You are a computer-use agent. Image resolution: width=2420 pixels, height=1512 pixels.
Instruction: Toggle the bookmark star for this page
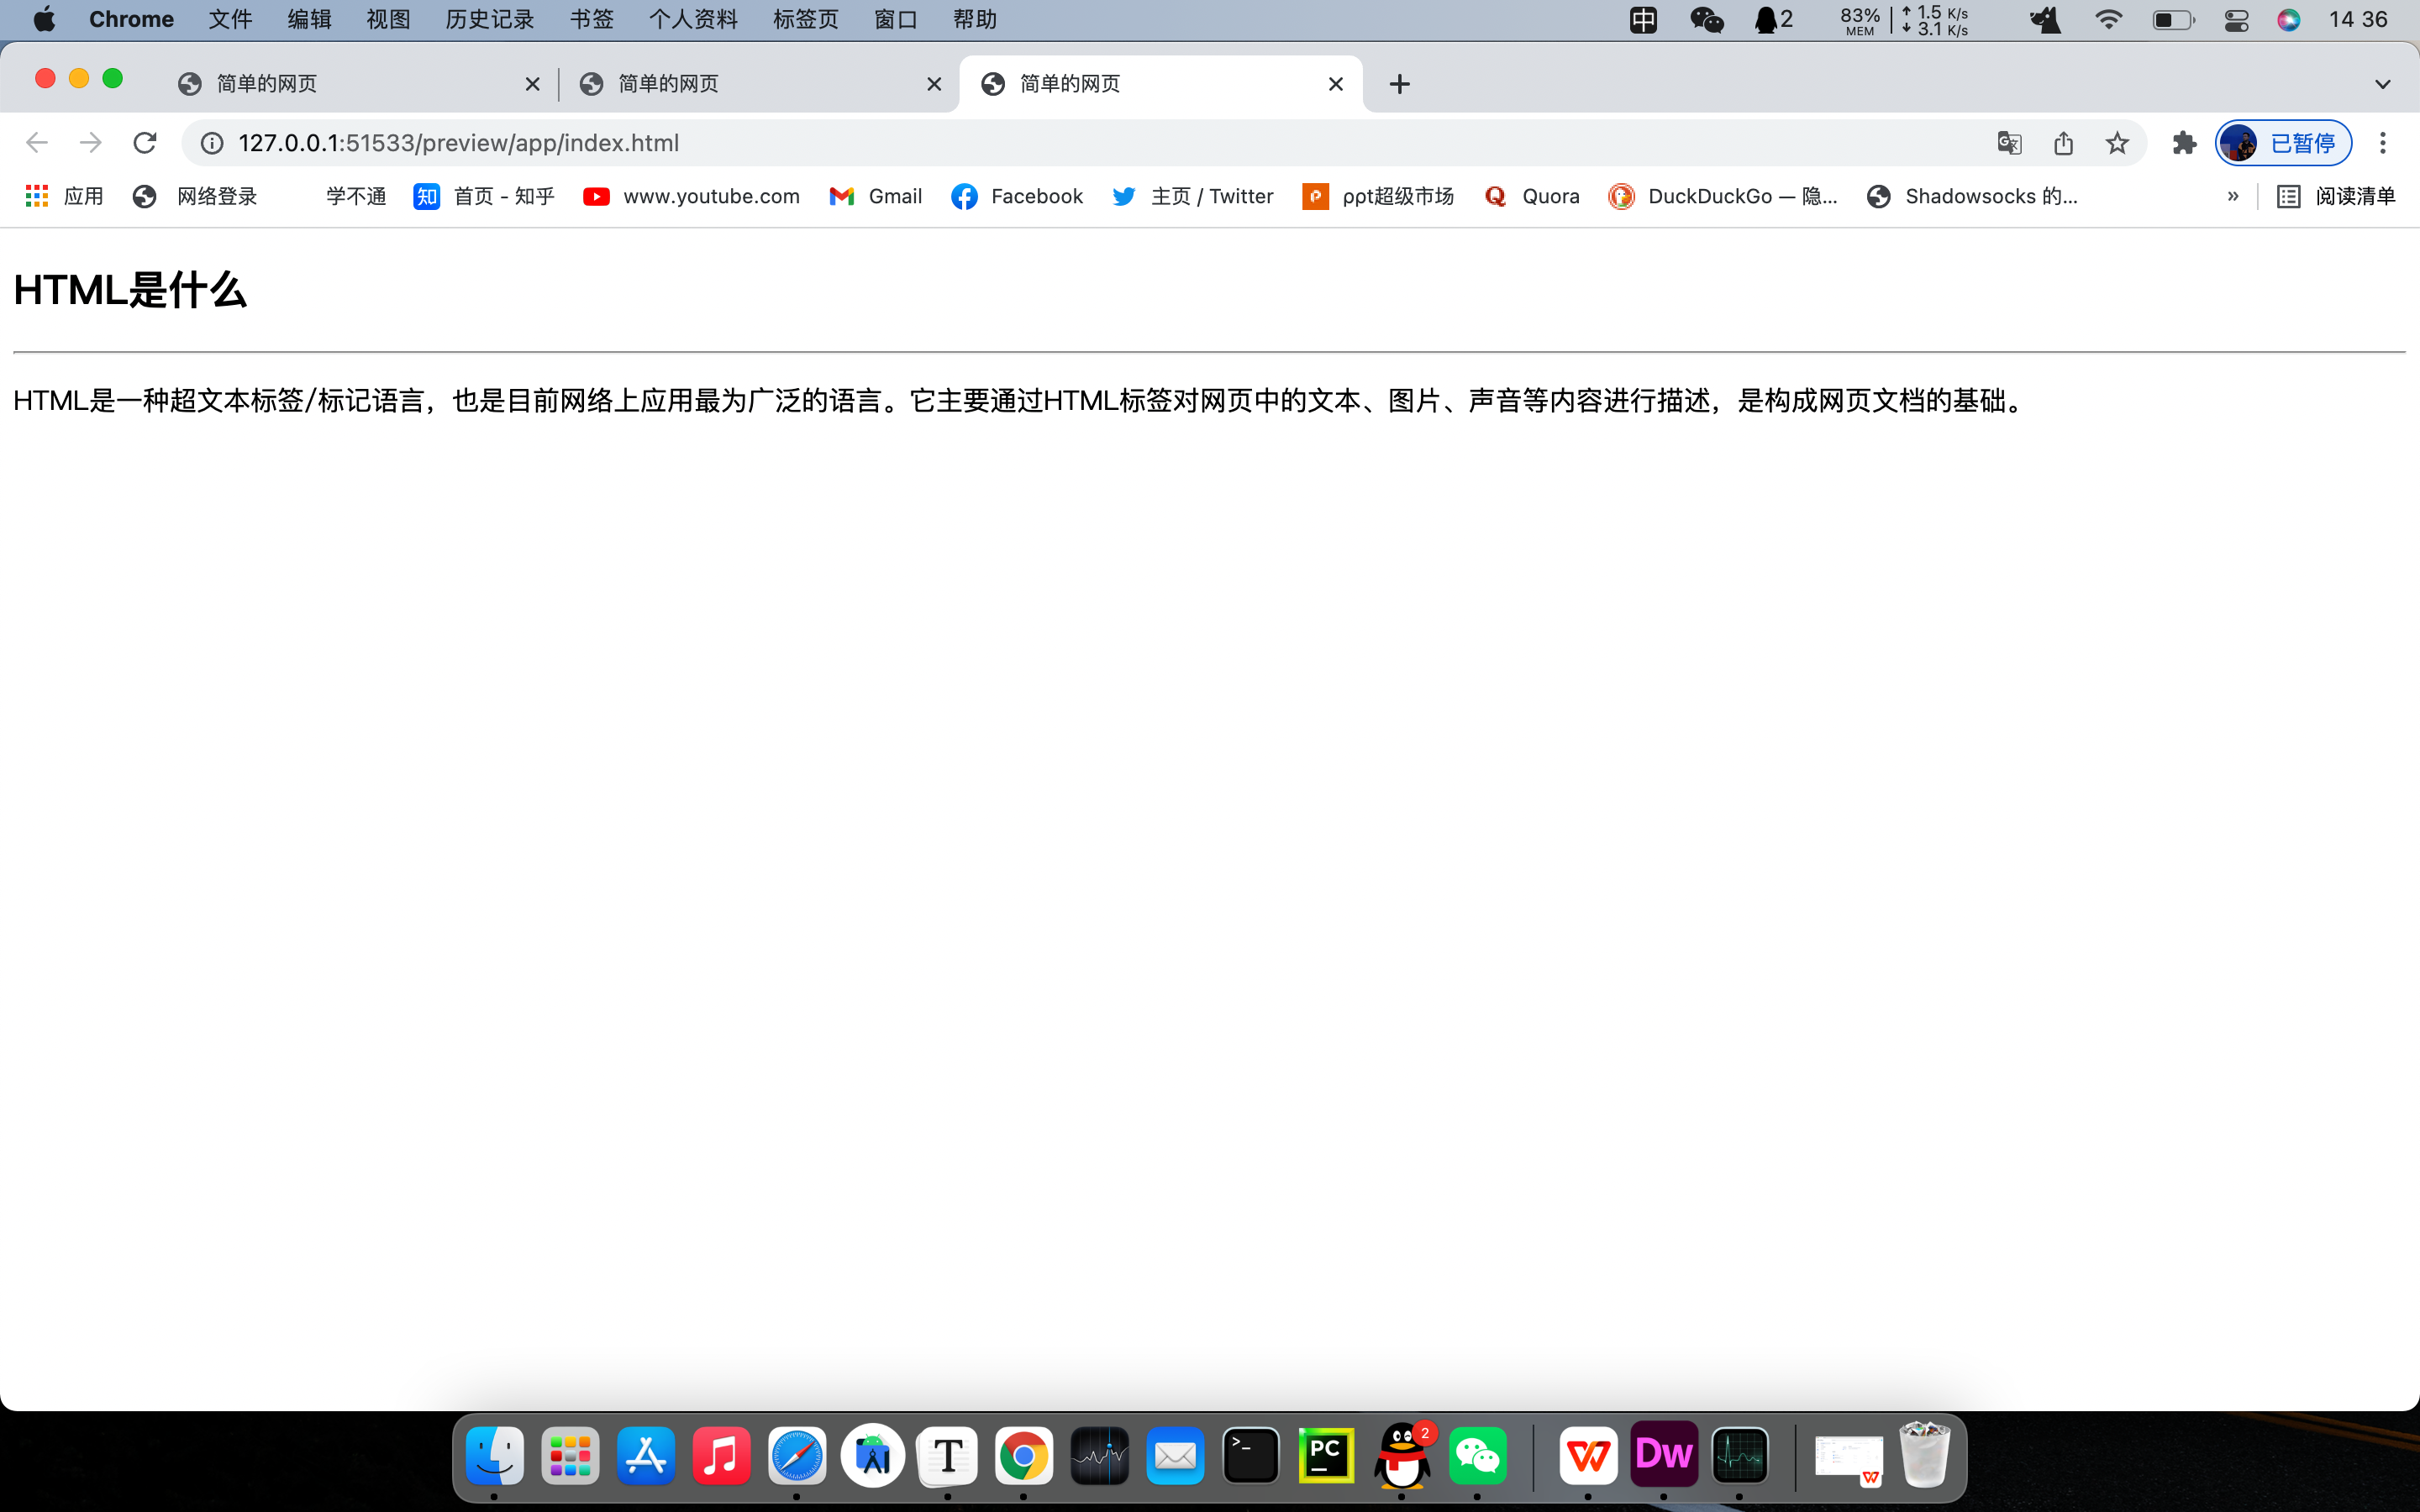point(2117,142)
